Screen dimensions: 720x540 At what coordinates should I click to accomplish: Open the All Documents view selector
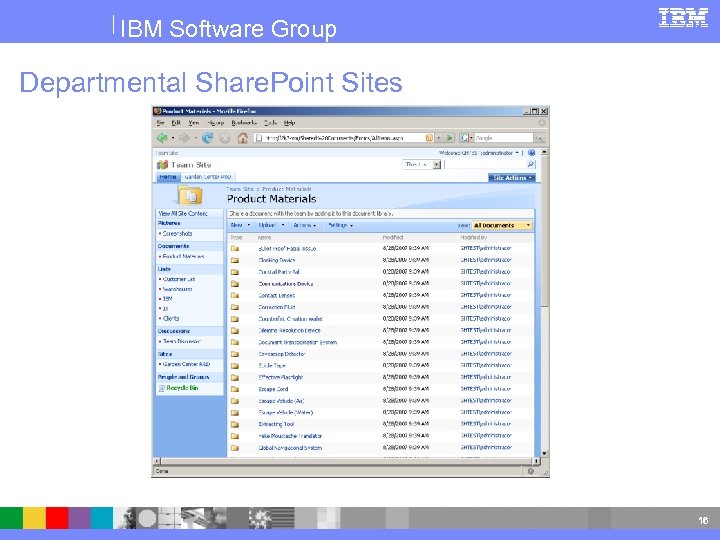(x=502, y=225)
